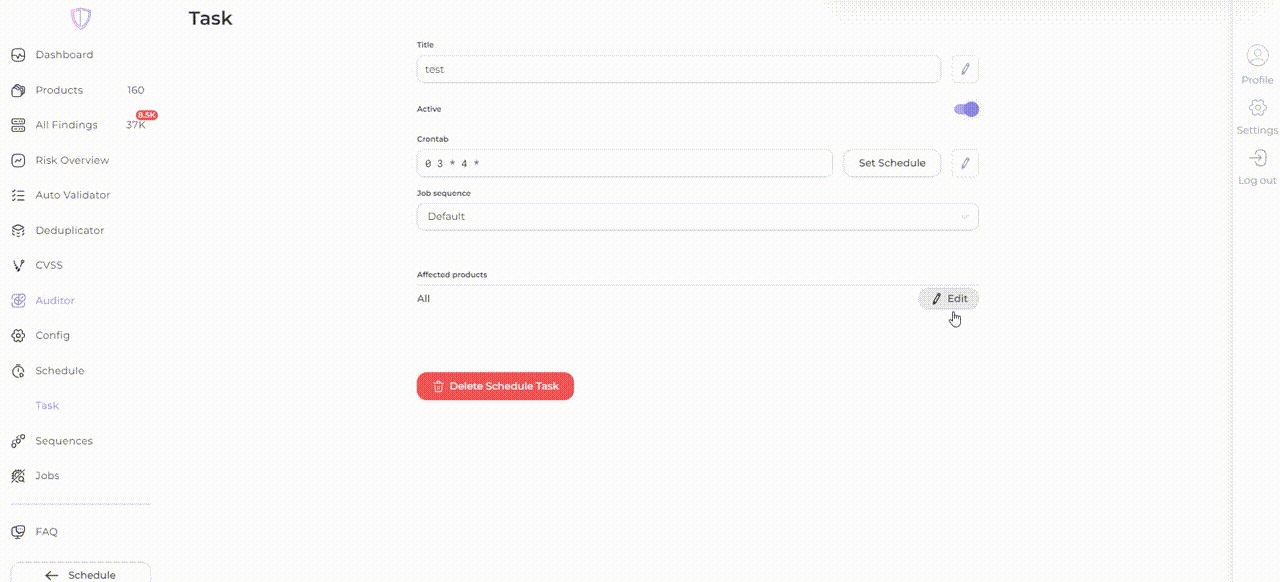Open the Deduplicator stack icon
Screen dimensions: 1280x582
pos(18,230)
